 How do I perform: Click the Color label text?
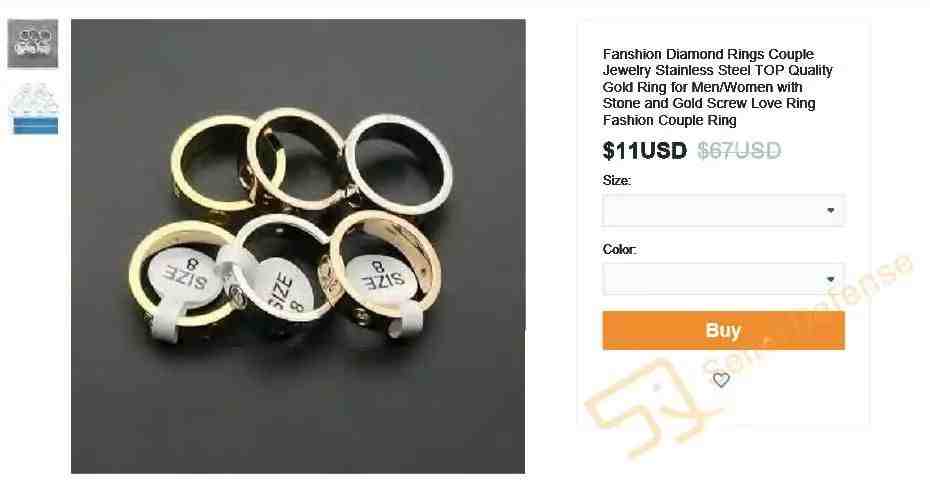pyautogui.click(x=619, y=249)
